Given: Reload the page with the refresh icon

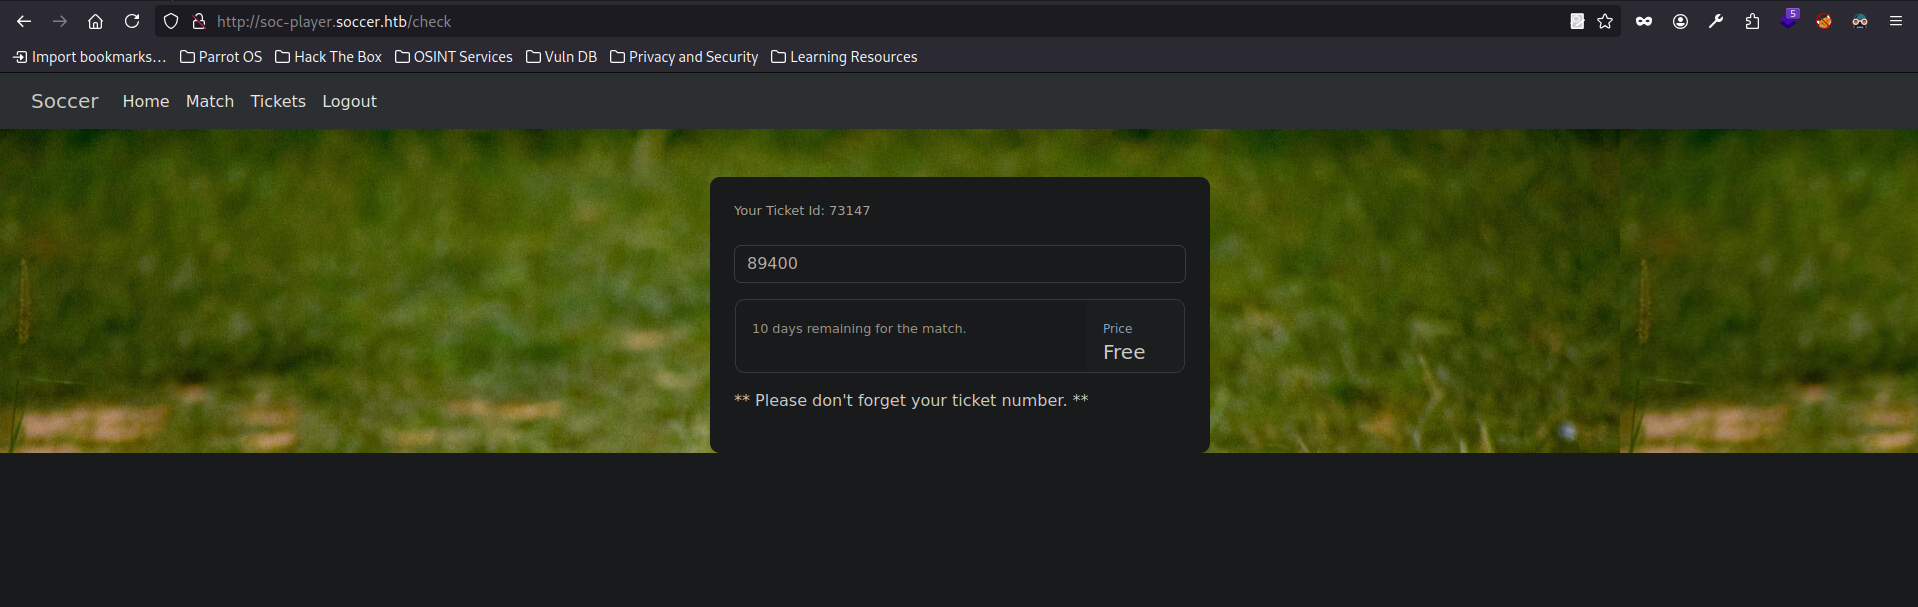Looking at the screenshot, I should tap(132, 21).
